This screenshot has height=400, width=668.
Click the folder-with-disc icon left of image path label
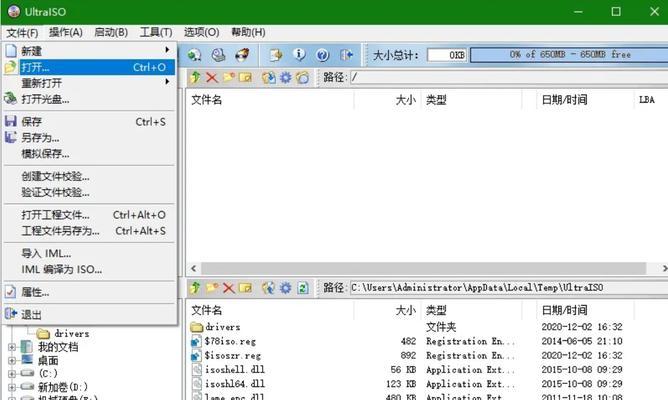[x=302, y=77]
